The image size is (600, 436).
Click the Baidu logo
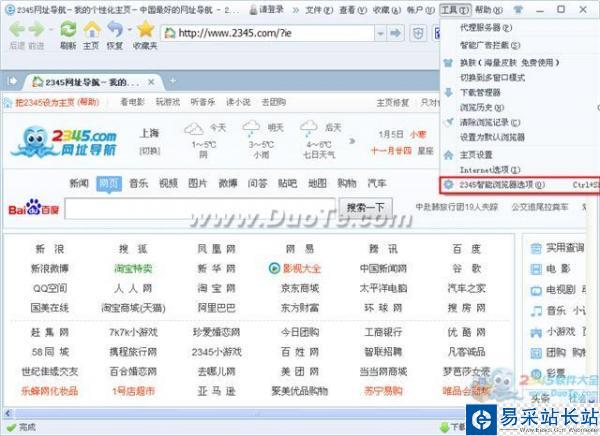[x=34, y=209]
